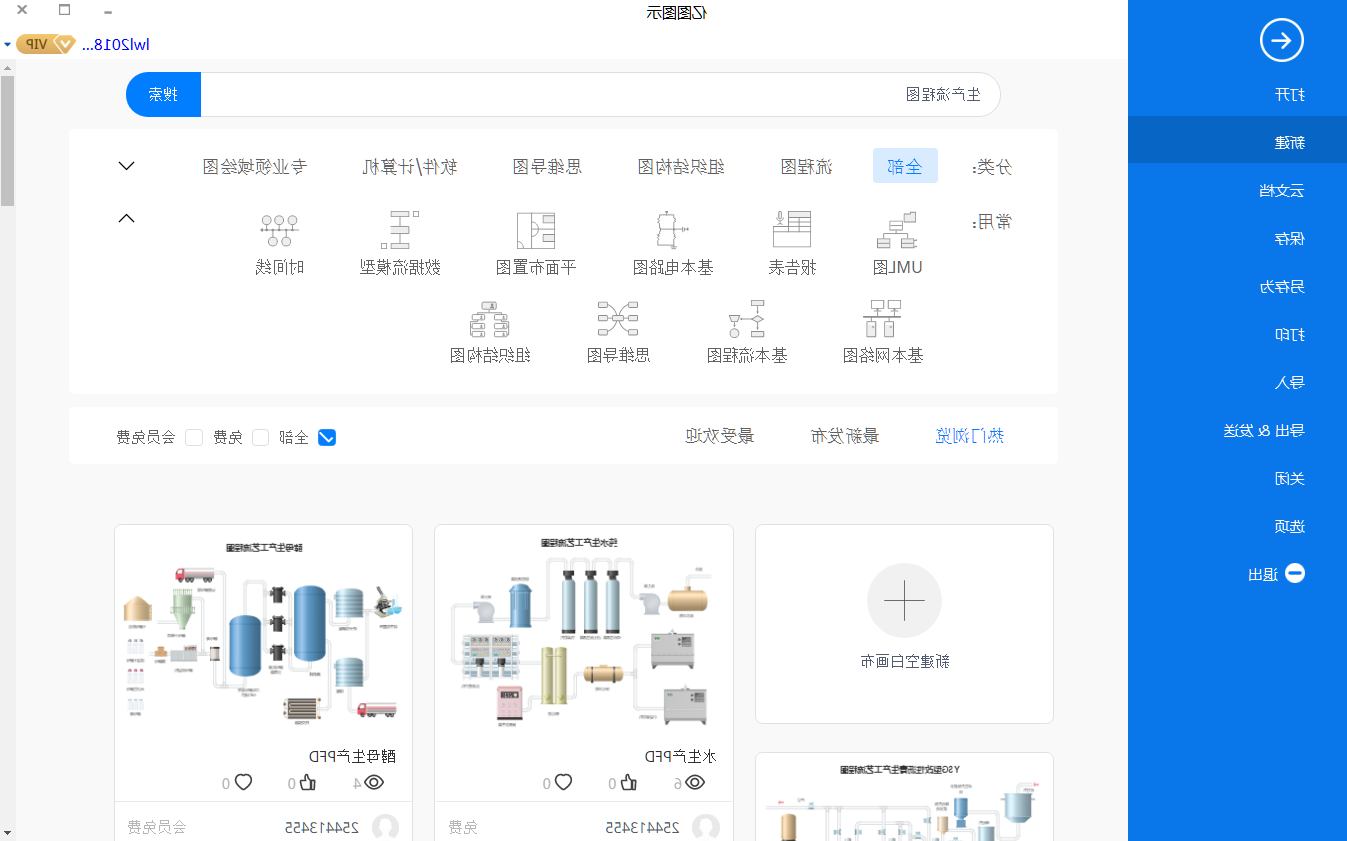Screen dimensions: 1347x841
Task: Open the 水生产PFD template thumbnail
Action: (584, 633)
